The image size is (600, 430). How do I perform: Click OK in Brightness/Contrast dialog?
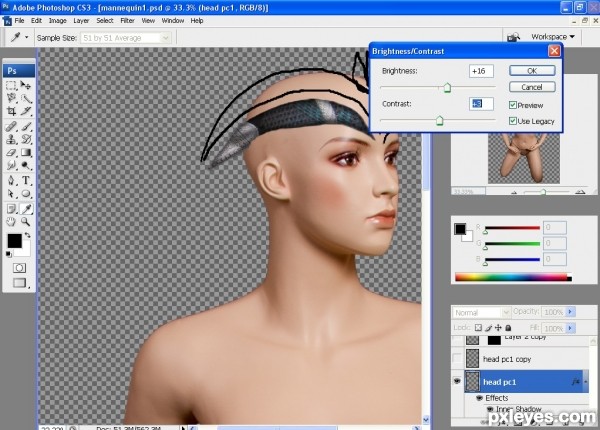(532, 70)
